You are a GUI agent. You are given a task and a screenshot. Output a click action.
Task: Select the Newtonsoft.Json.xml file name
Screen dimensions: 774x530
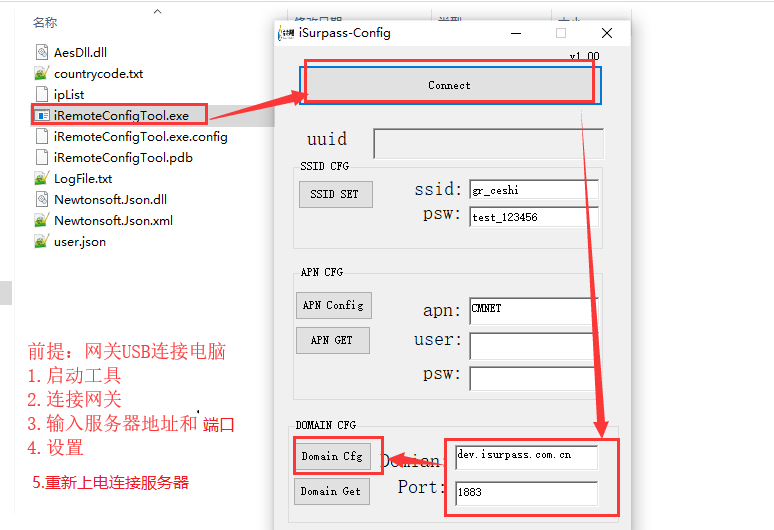pyautogui.click(x=114, y=221)
